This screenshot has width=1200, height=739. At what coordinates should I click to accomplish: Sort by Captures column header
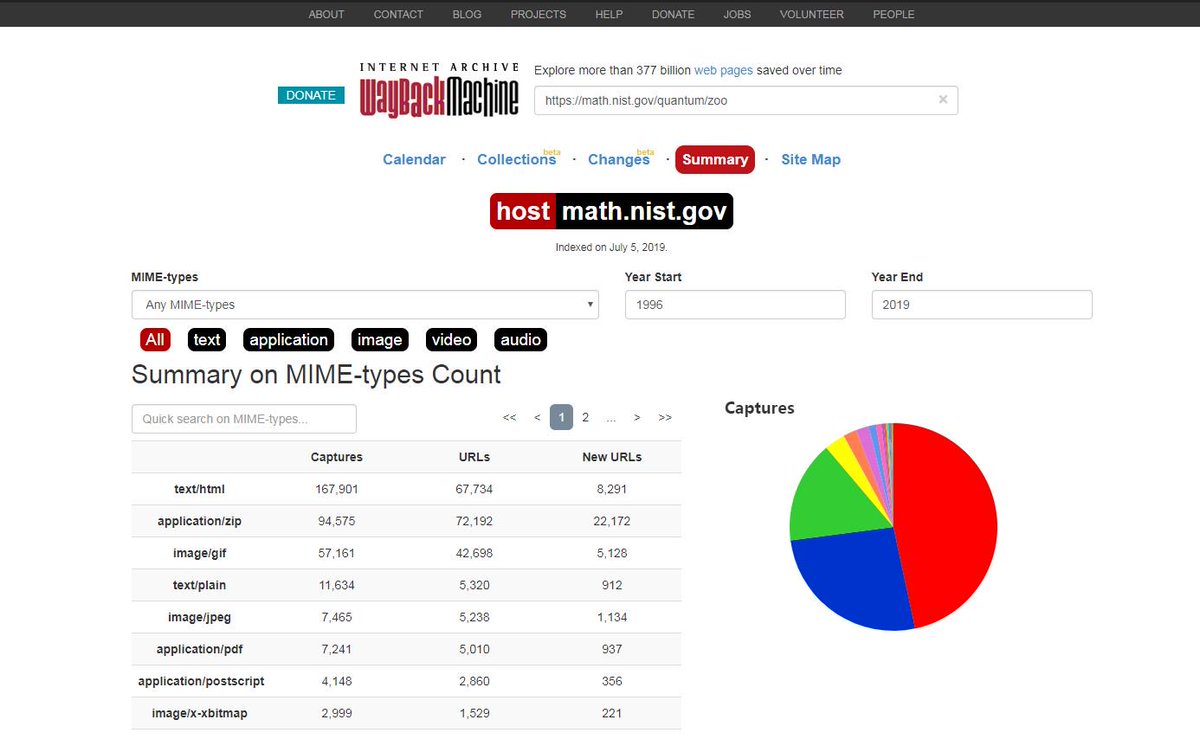point(337,457)
